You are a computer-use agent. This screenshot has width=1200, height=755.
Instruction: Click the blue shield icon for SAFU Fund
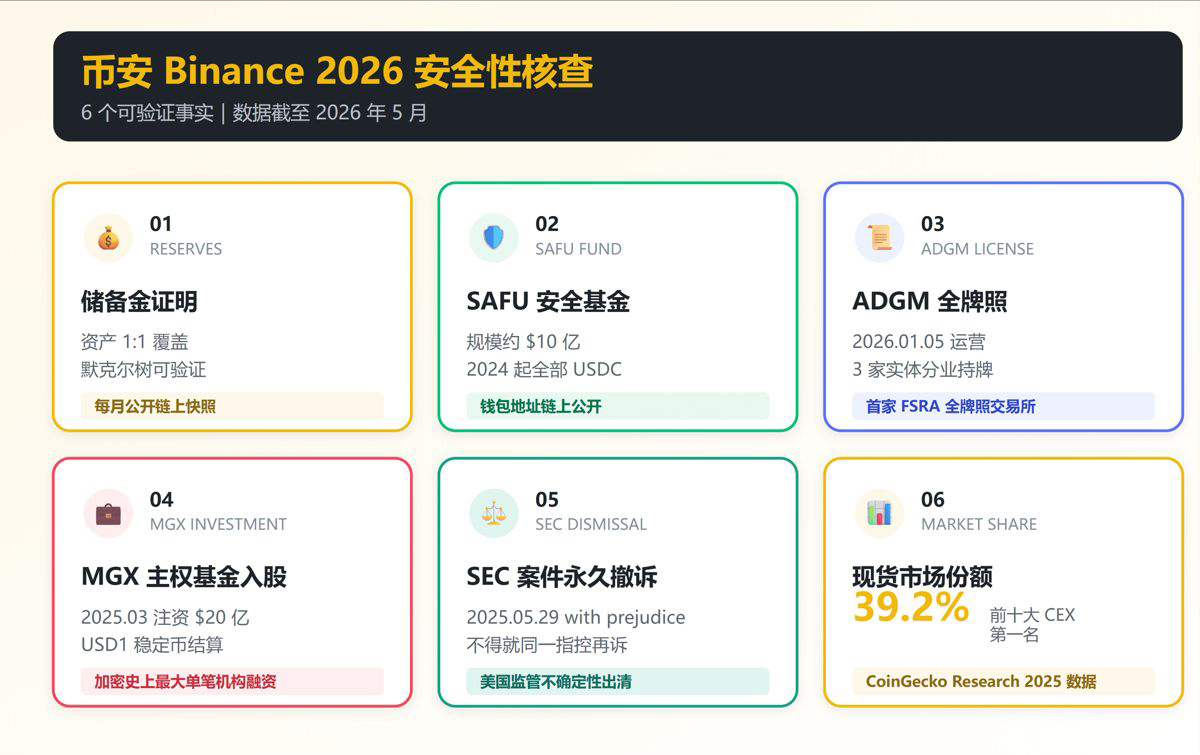click(x=494, y=238)
